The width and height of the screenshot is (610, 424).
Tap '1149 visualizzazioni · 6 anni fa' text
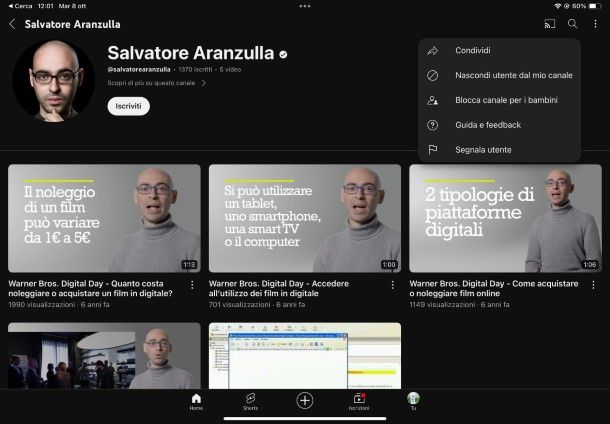(x=459, y=305)
